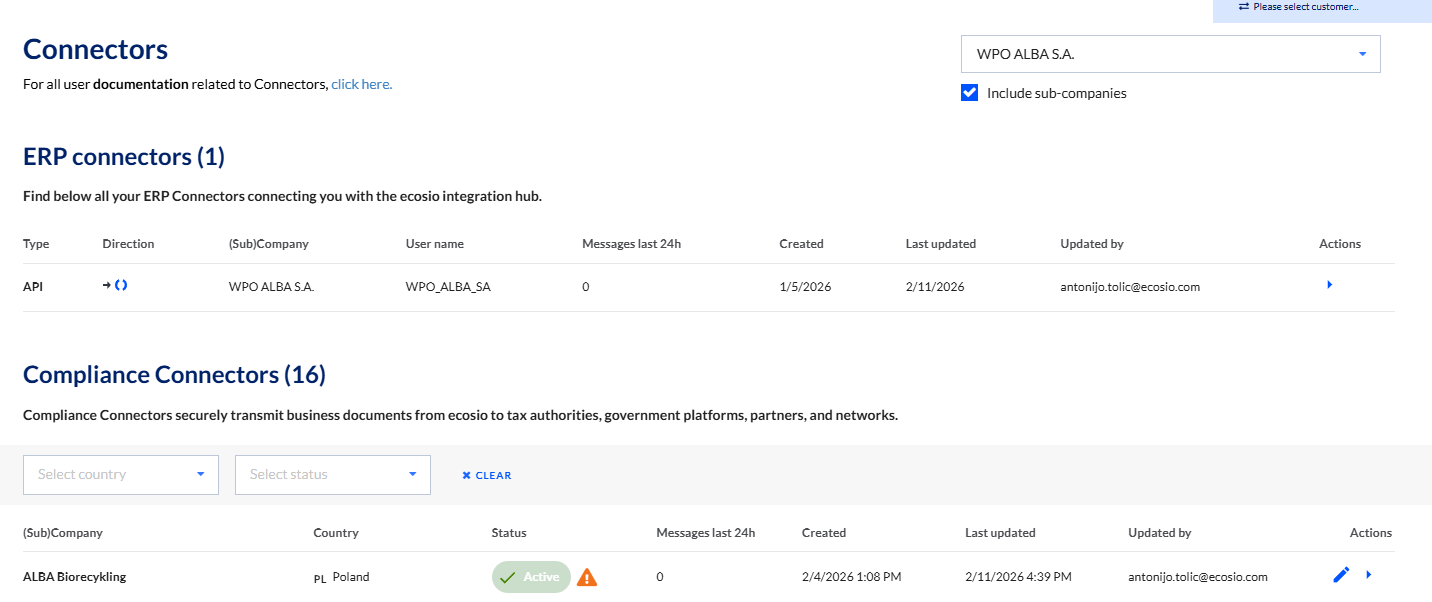Click the 2/4/2026 1:08 PM created timestamp

pos(852,577)
